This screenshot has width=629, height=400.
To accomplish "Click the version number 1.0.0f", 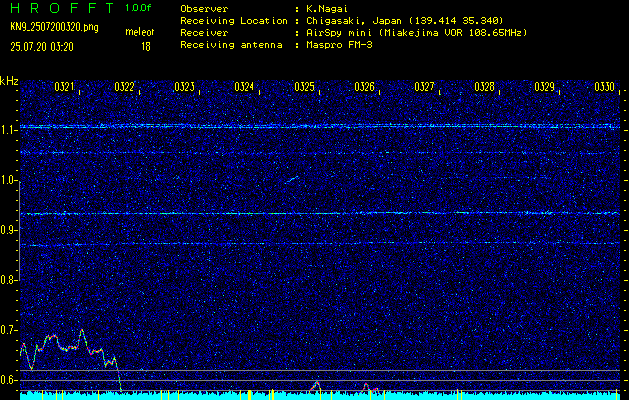I will (138, 8).
